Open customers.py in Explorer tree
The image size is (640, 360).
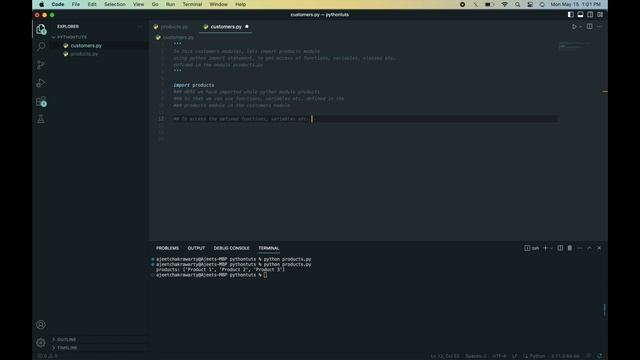point(86,46)
